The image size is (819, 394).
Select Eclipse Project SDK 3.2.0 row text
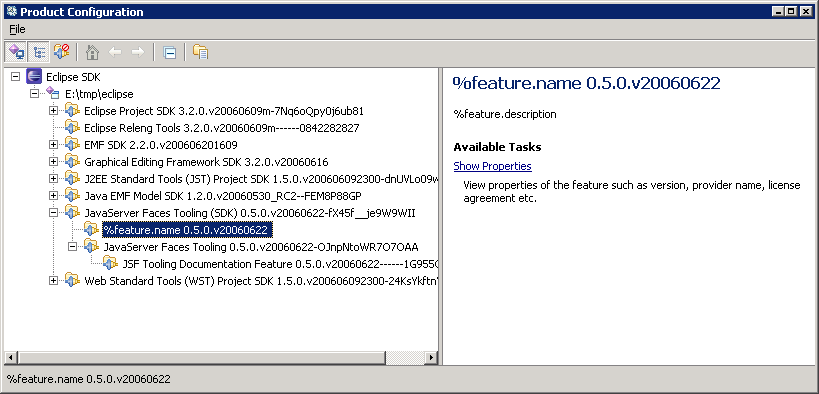click(x=224, y=111)
